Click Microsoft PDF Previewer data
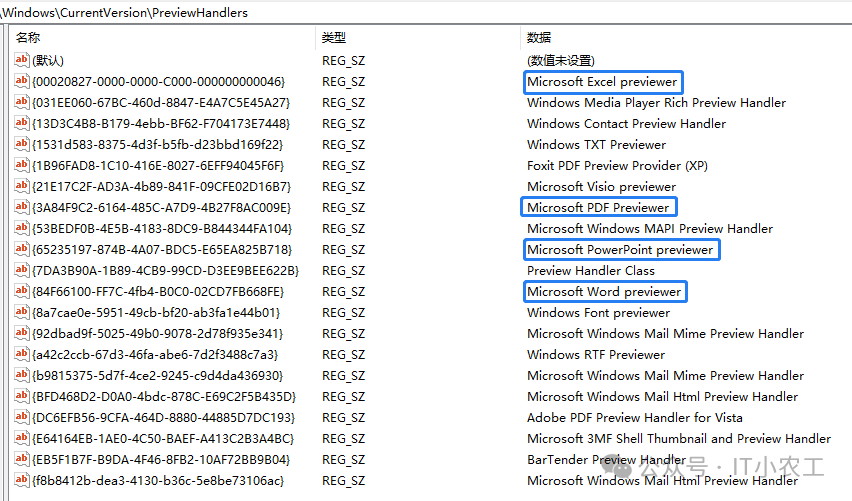Image resolution: width=852 pixels, height=501 pixels. [x=598, y=208]
